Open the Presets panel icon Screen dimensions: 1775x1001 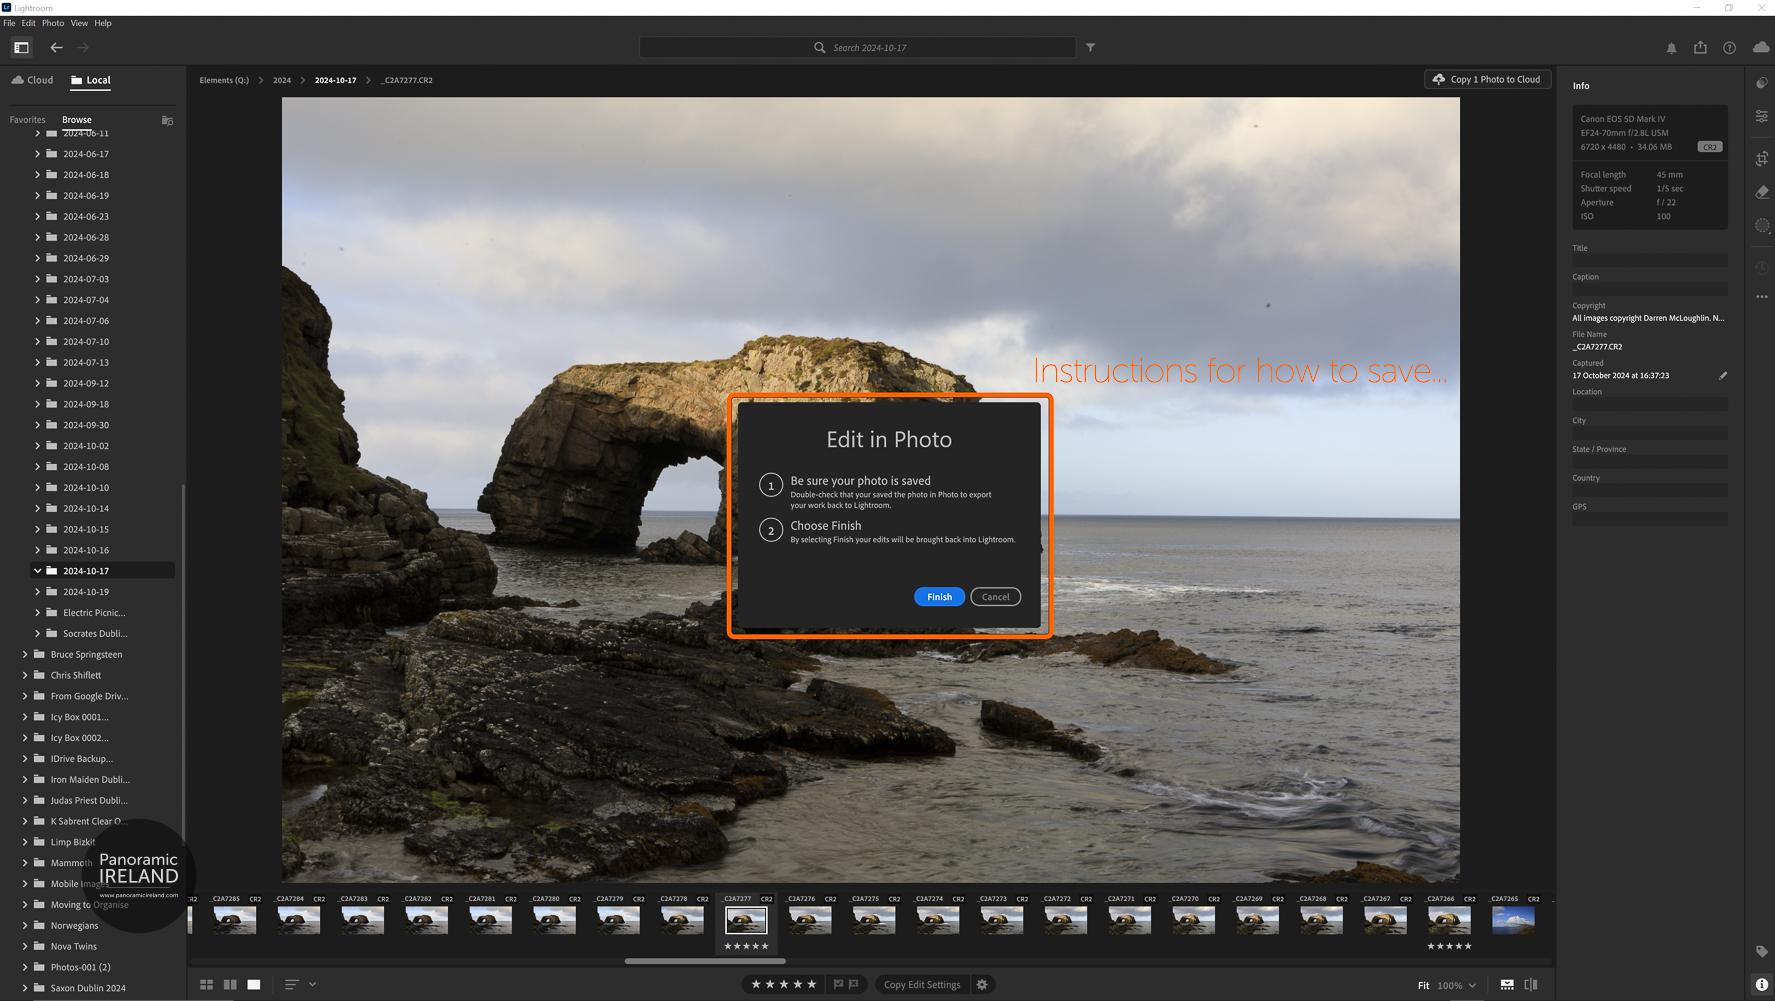click(x=1762, y=84)
